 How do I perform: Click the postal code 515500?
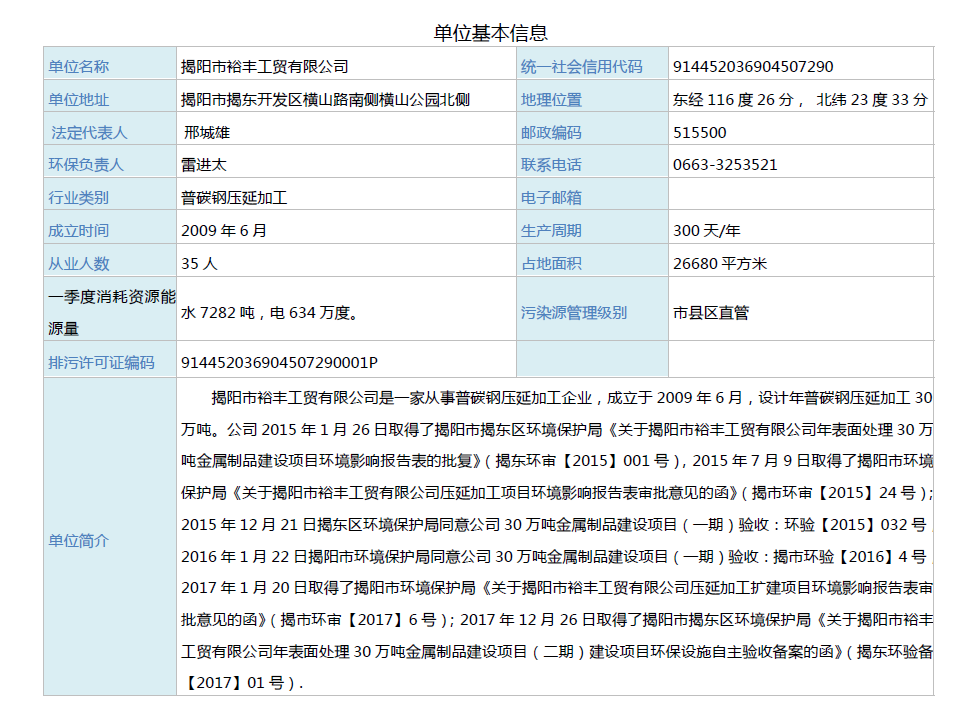point(699,132)
